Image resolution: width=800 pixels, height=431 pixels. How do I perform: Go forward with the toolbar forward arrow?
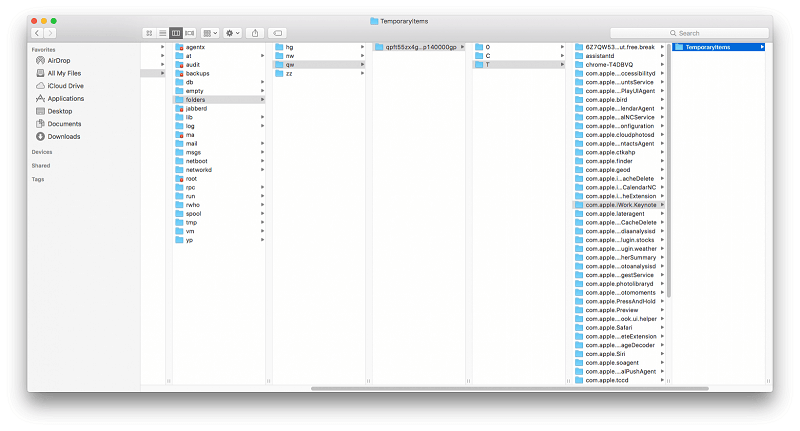click(x=50, y=33)
